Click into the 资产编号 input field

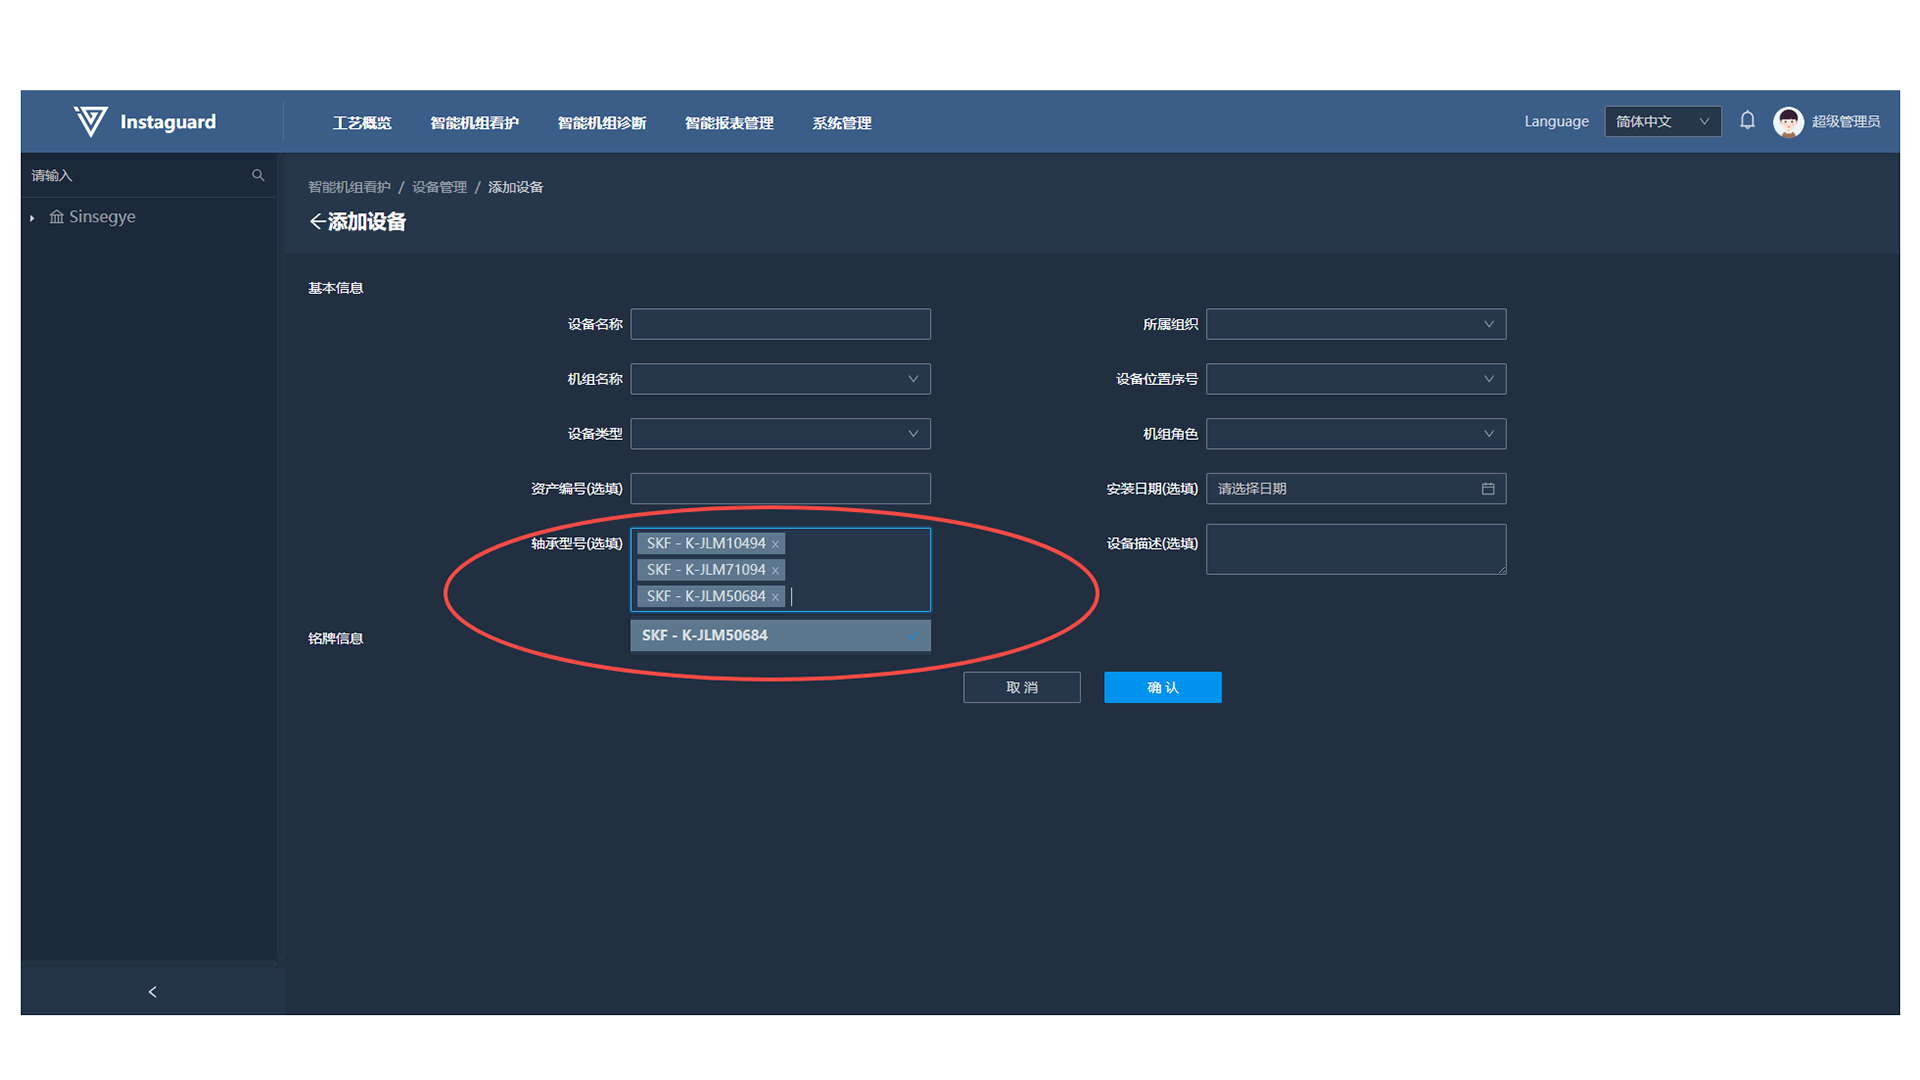pyautogui.click(x=781, y=489)
